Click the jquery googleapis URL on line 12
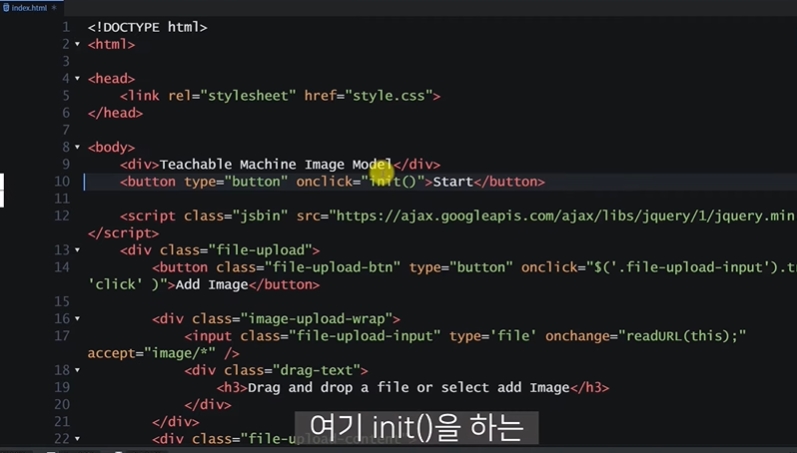 pyautogui.click(x=562, y=216)
